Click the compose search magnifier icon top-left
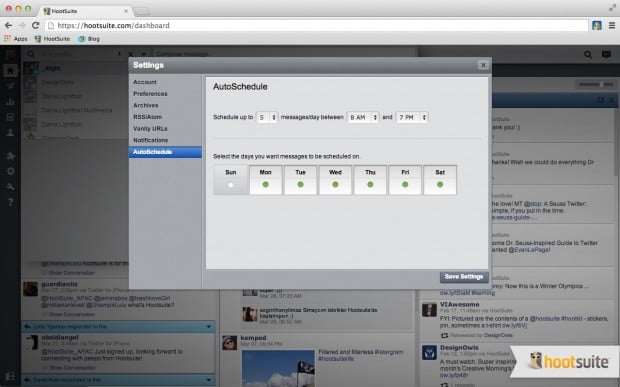The height and width of the screenshot is (387, 620). click(30, 54)
